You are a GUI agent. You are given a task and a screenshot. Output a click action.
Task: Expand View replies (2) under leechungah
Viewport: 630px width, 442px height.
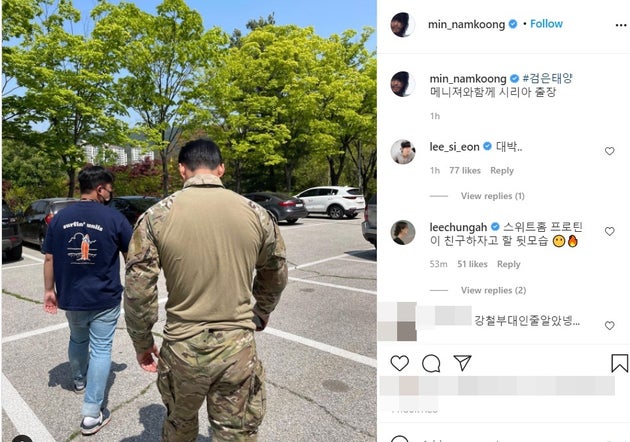493,290
